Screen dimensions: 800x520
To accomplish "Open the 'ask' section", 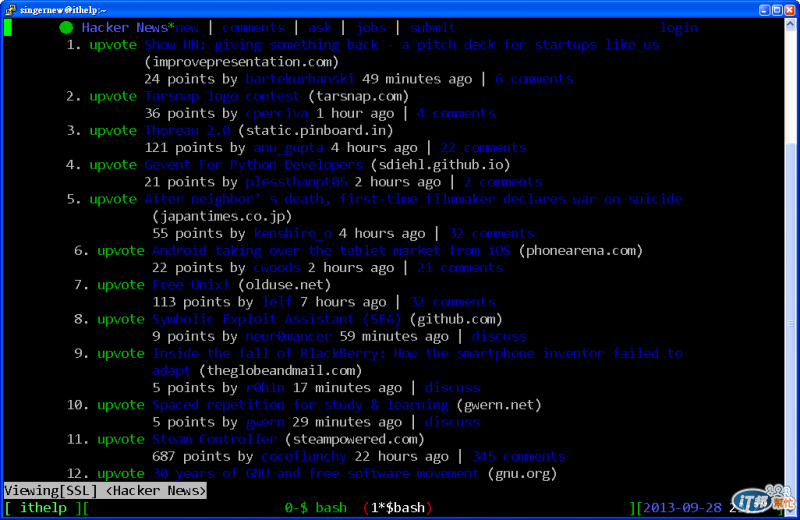I will [x=320, y=28].
